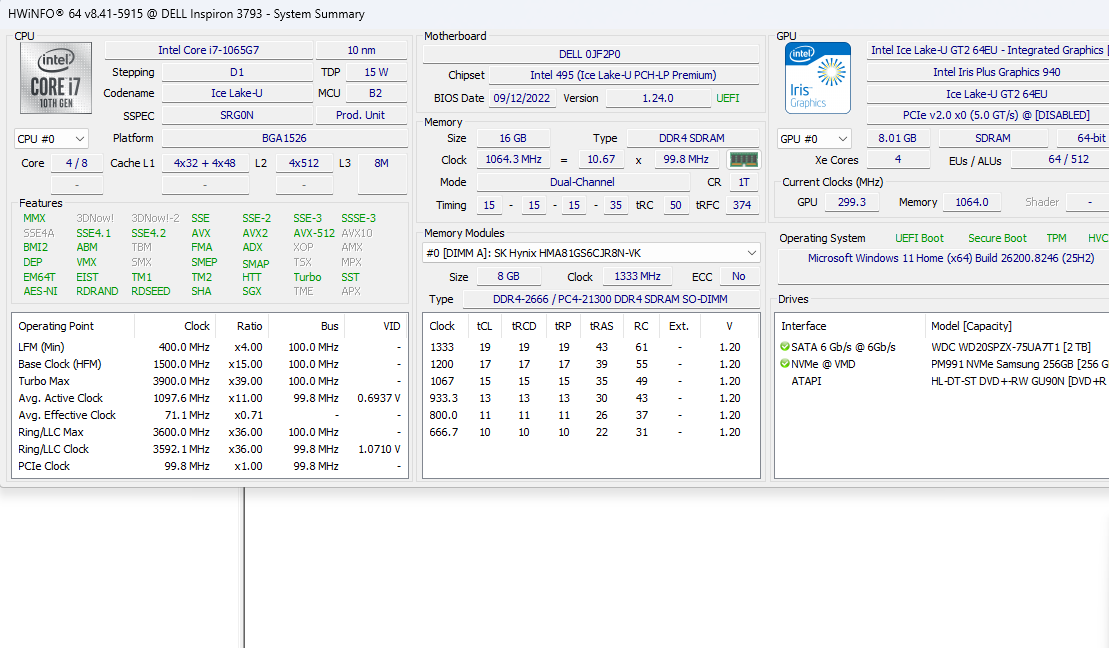The image size is (1109, 648).
Task: Click the 8 GB module size field
Action: [x=509, y=277]
